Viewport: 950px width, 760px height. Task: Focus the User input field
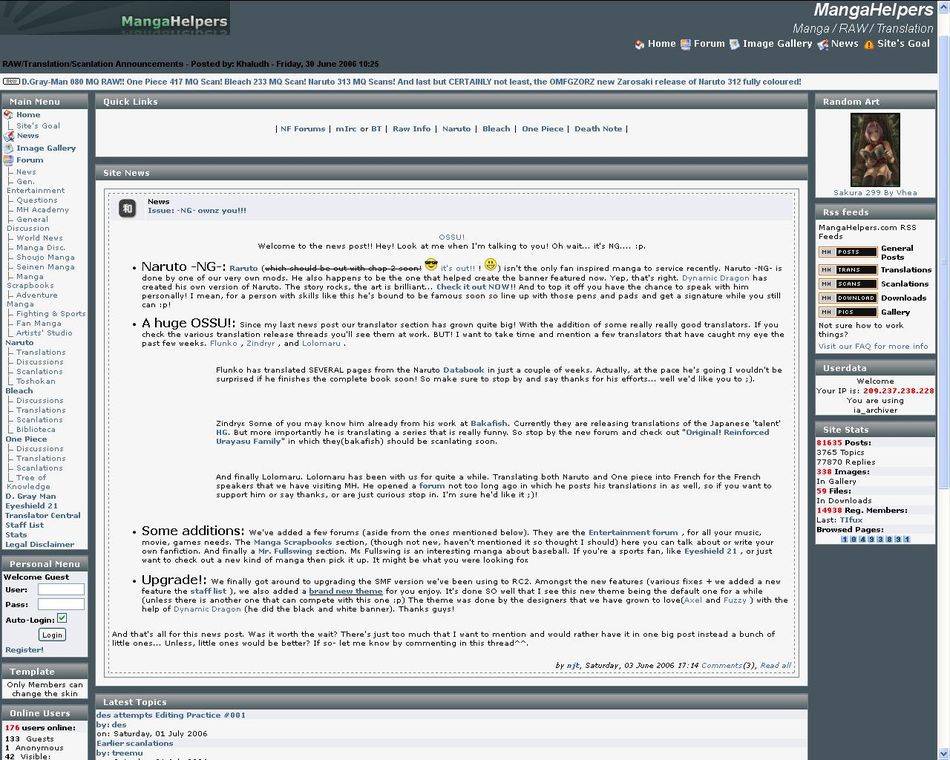pyautogui.click(x=61, y=590)
